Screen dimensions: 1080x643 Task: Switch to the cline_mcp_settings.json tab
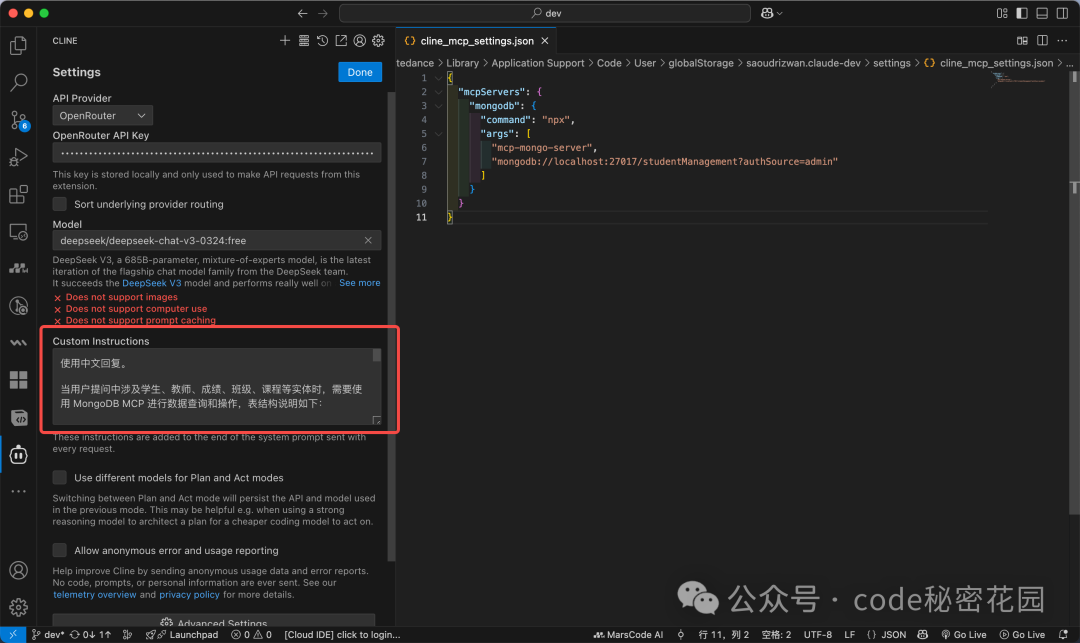pos(470,41)
